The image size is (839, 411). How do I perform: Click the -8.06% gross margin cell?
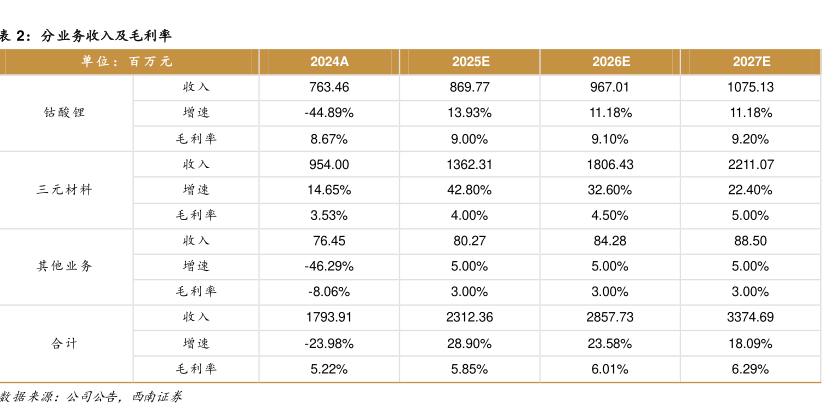click(329, 292)
